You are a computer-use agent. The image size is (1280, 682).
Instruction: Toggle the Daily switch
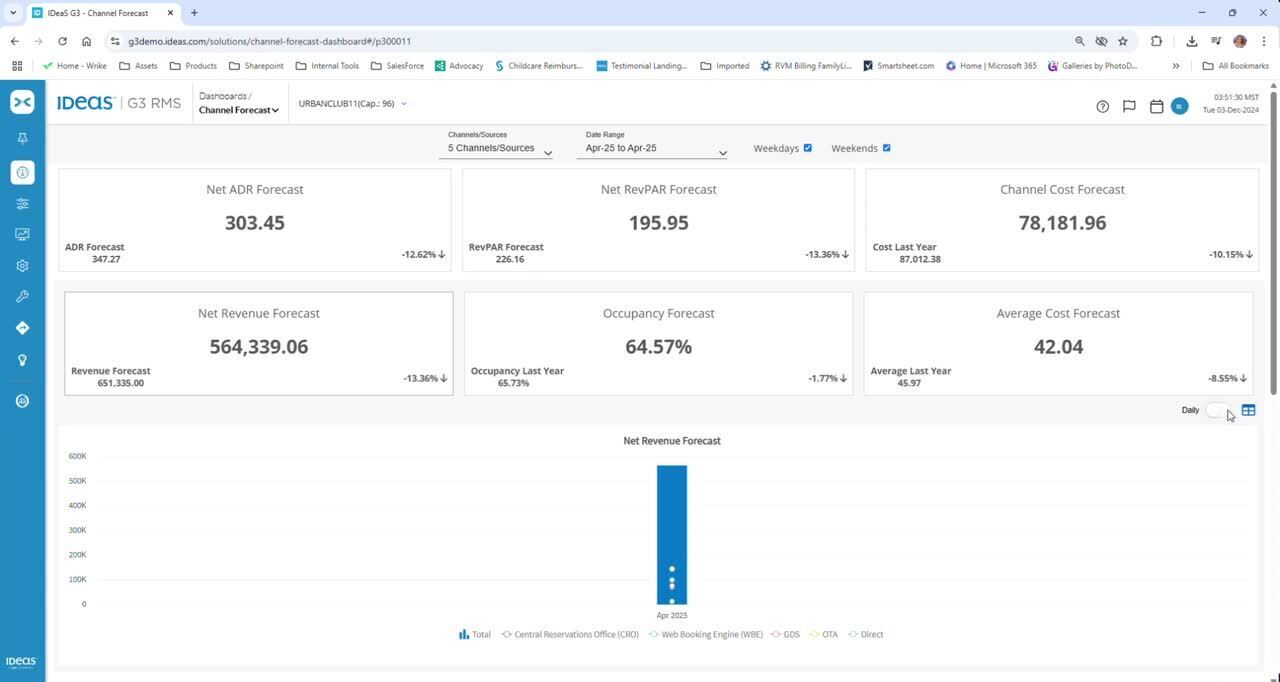pos(1218,410)
